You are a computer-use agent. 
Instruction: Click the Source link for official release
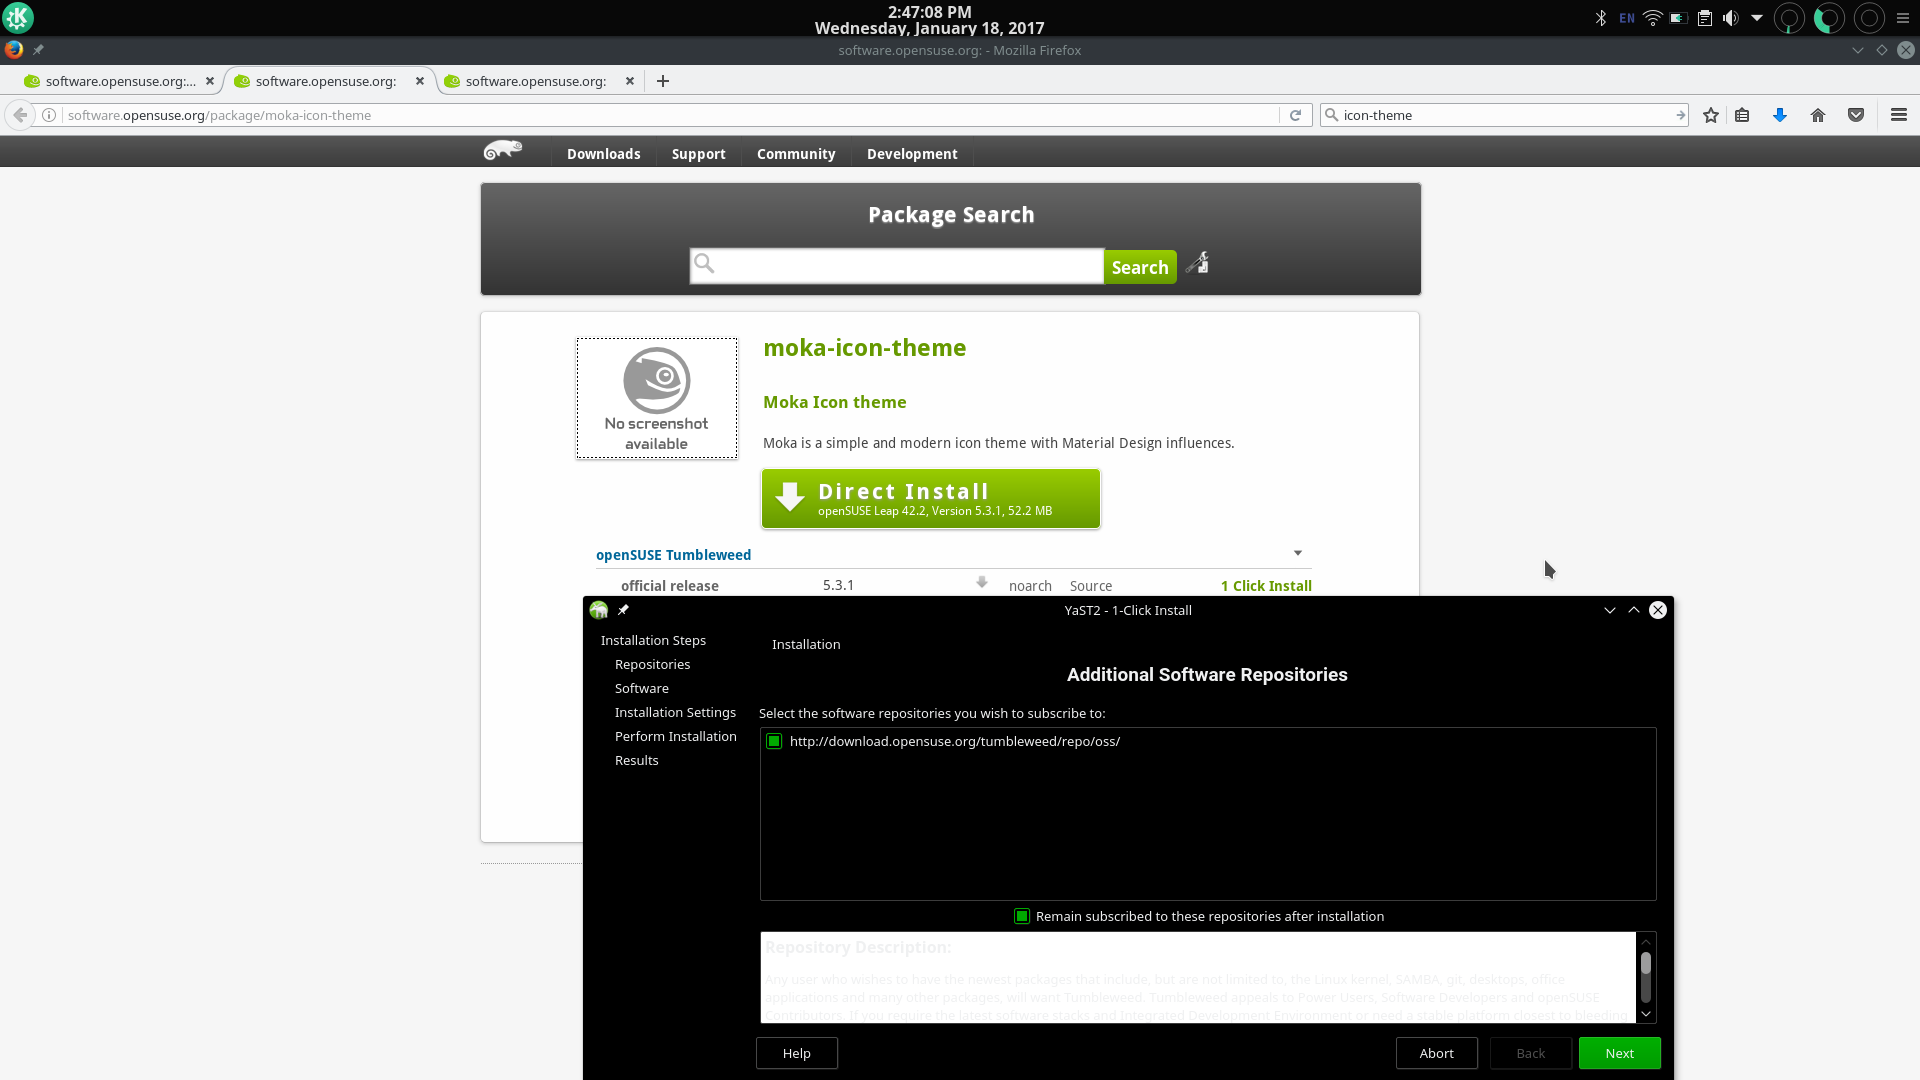pyautogui.click(x=1091, y=586)
